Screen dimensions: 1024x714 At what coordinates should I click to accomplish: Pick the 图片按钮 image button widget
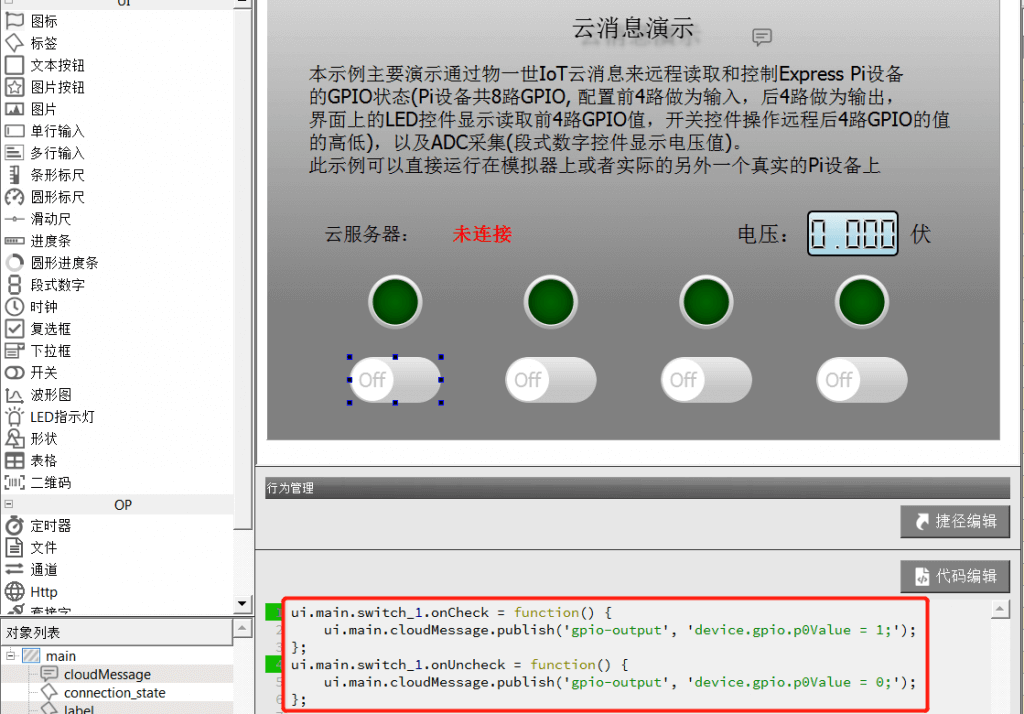click(44, 87)
